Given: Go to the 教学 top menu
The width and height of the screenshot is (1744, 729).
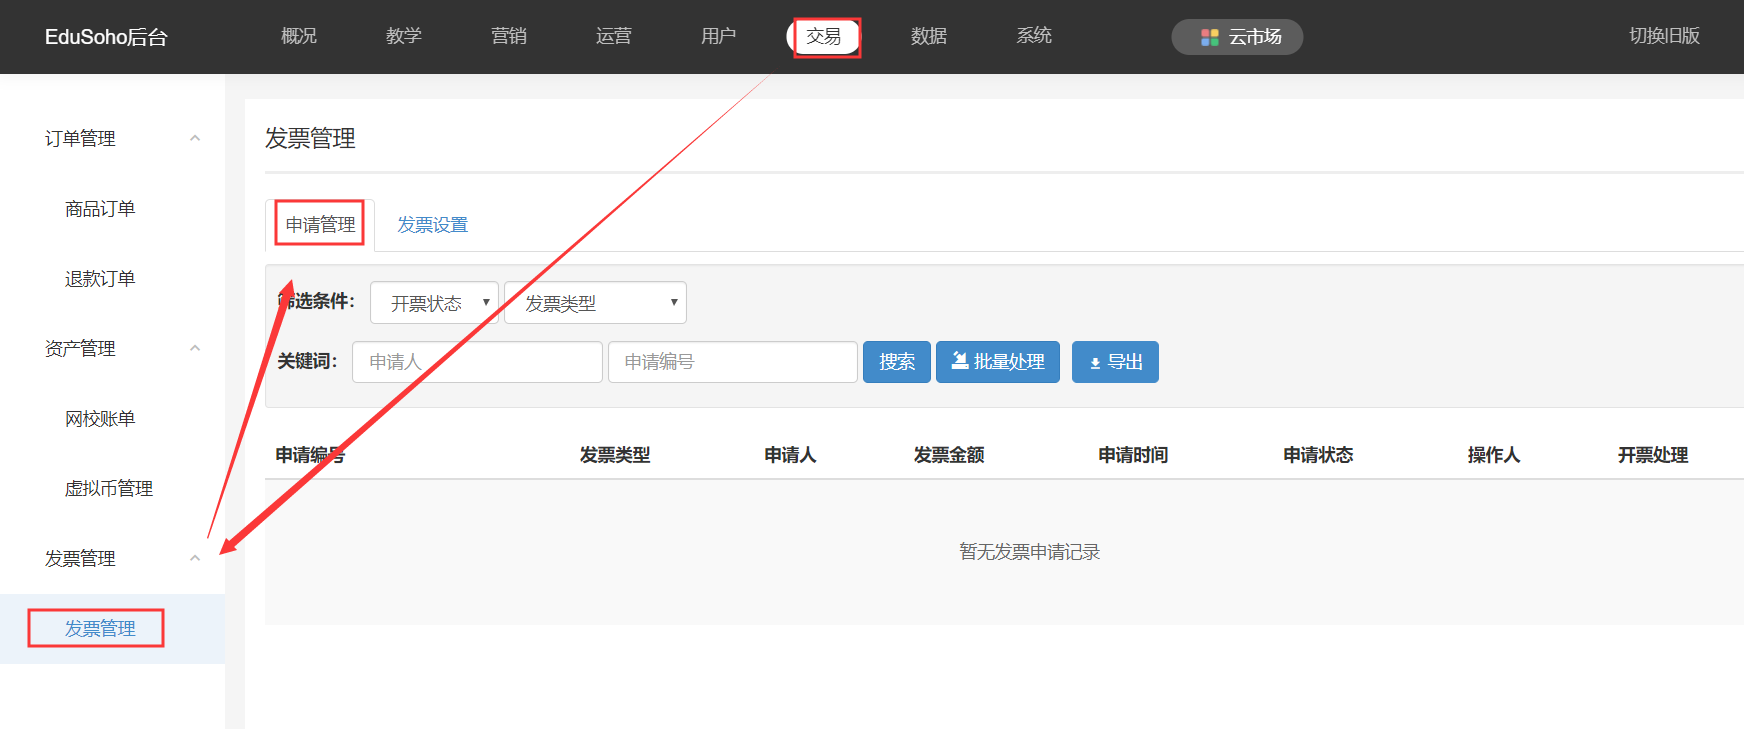Looking at the screenshot, I should tap(404, 36).
